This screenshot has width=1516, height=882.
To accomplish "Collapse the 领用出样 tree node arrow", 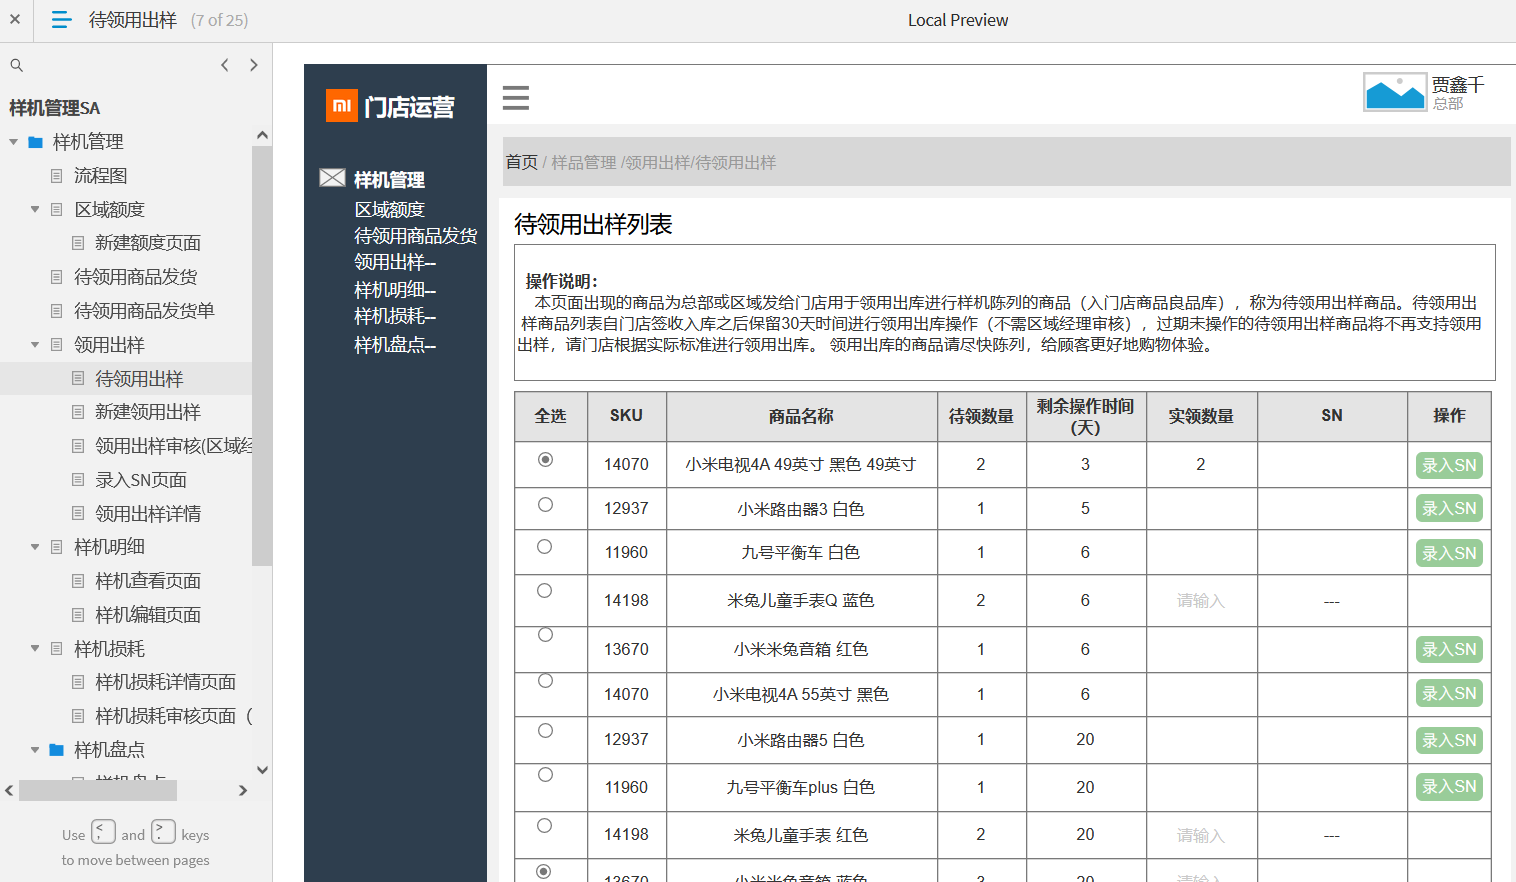I will [35, 345].
